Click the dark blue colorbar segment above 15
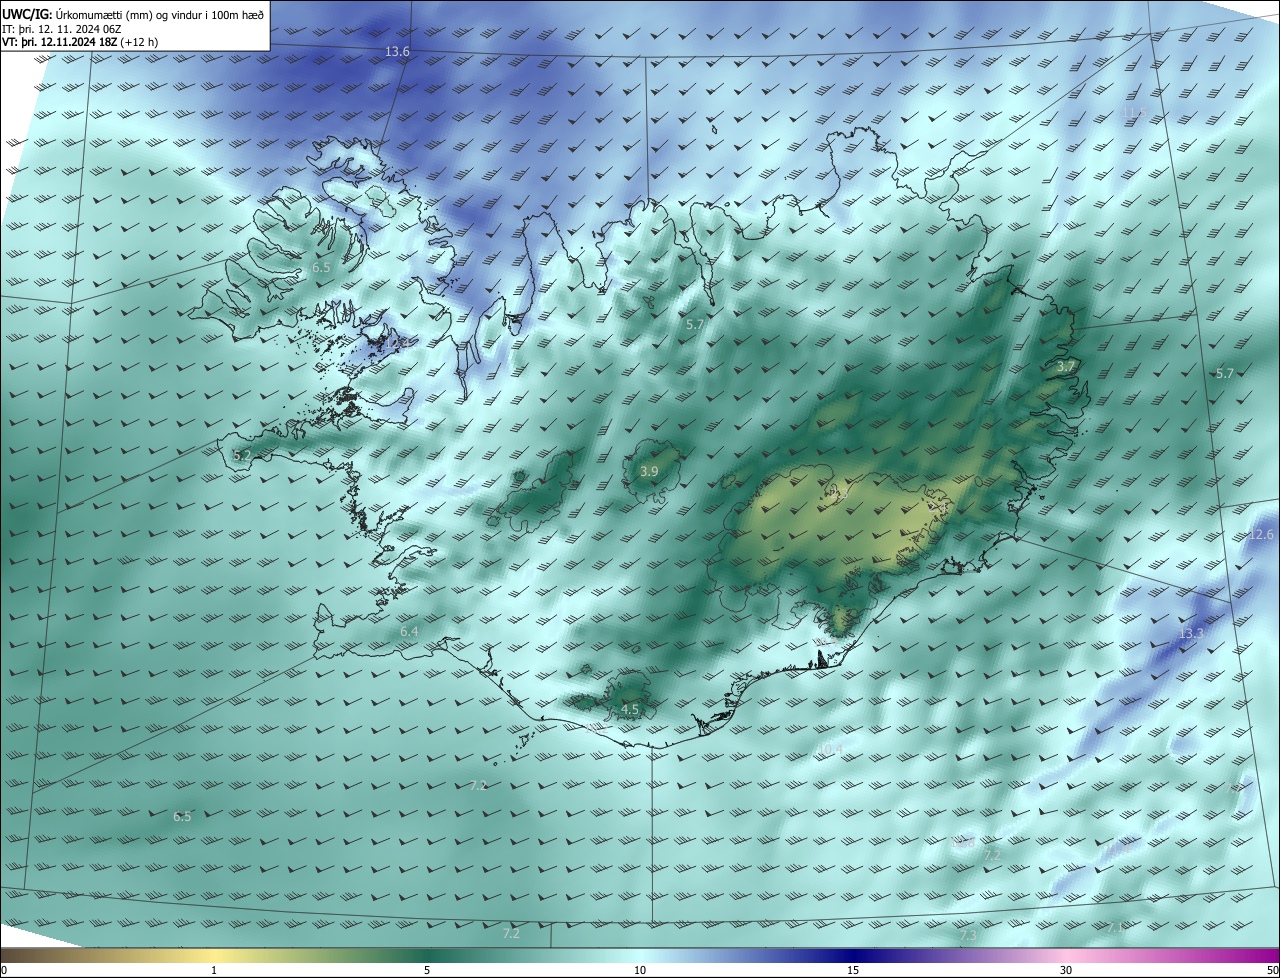Viewport: 1280px width, 978px height. pos(853,955)
